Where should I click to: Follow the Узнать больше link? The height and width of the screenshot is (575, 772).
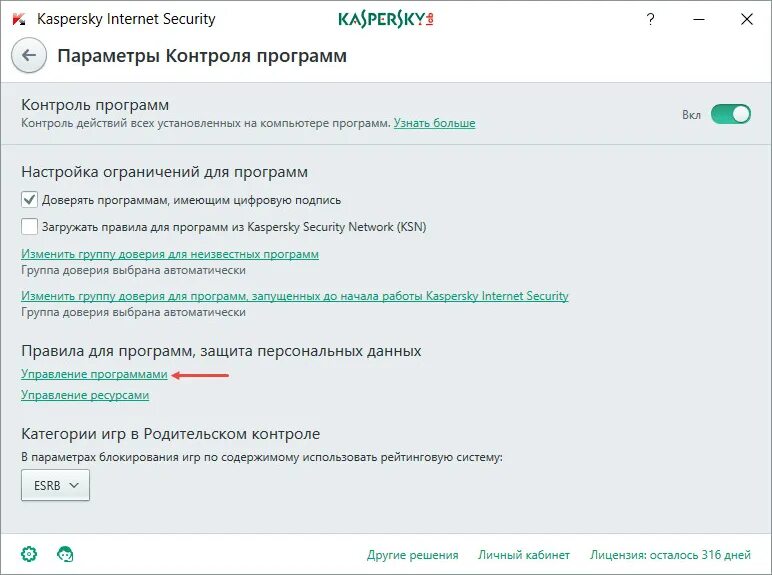tap(434, 123)
